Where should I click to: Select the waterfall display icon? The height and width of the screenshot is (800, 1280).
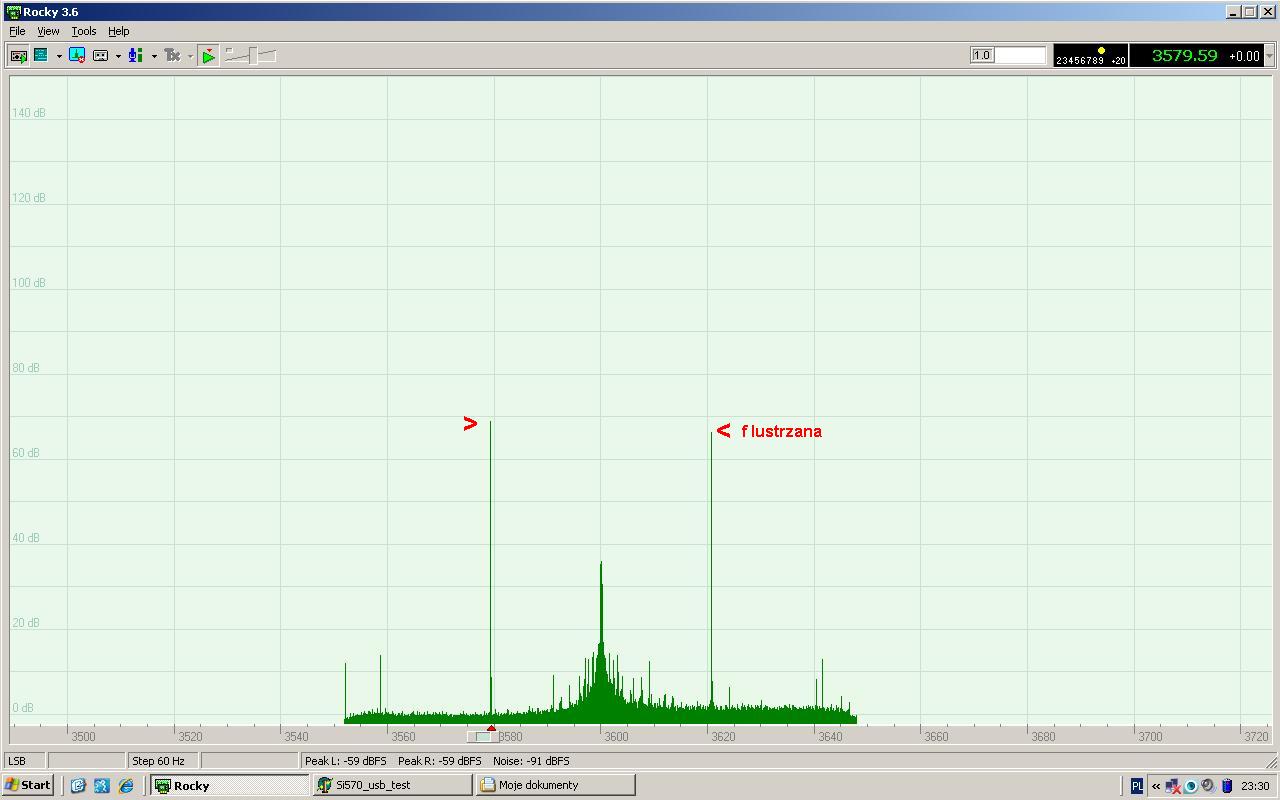[x=41, y=56]
